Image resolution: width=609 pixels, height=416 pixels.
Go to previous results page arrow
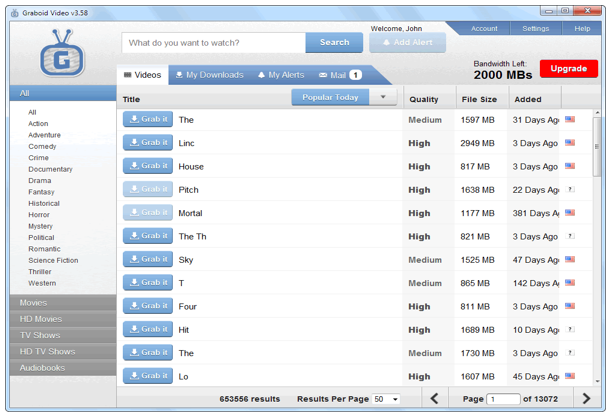pos(434,399)
